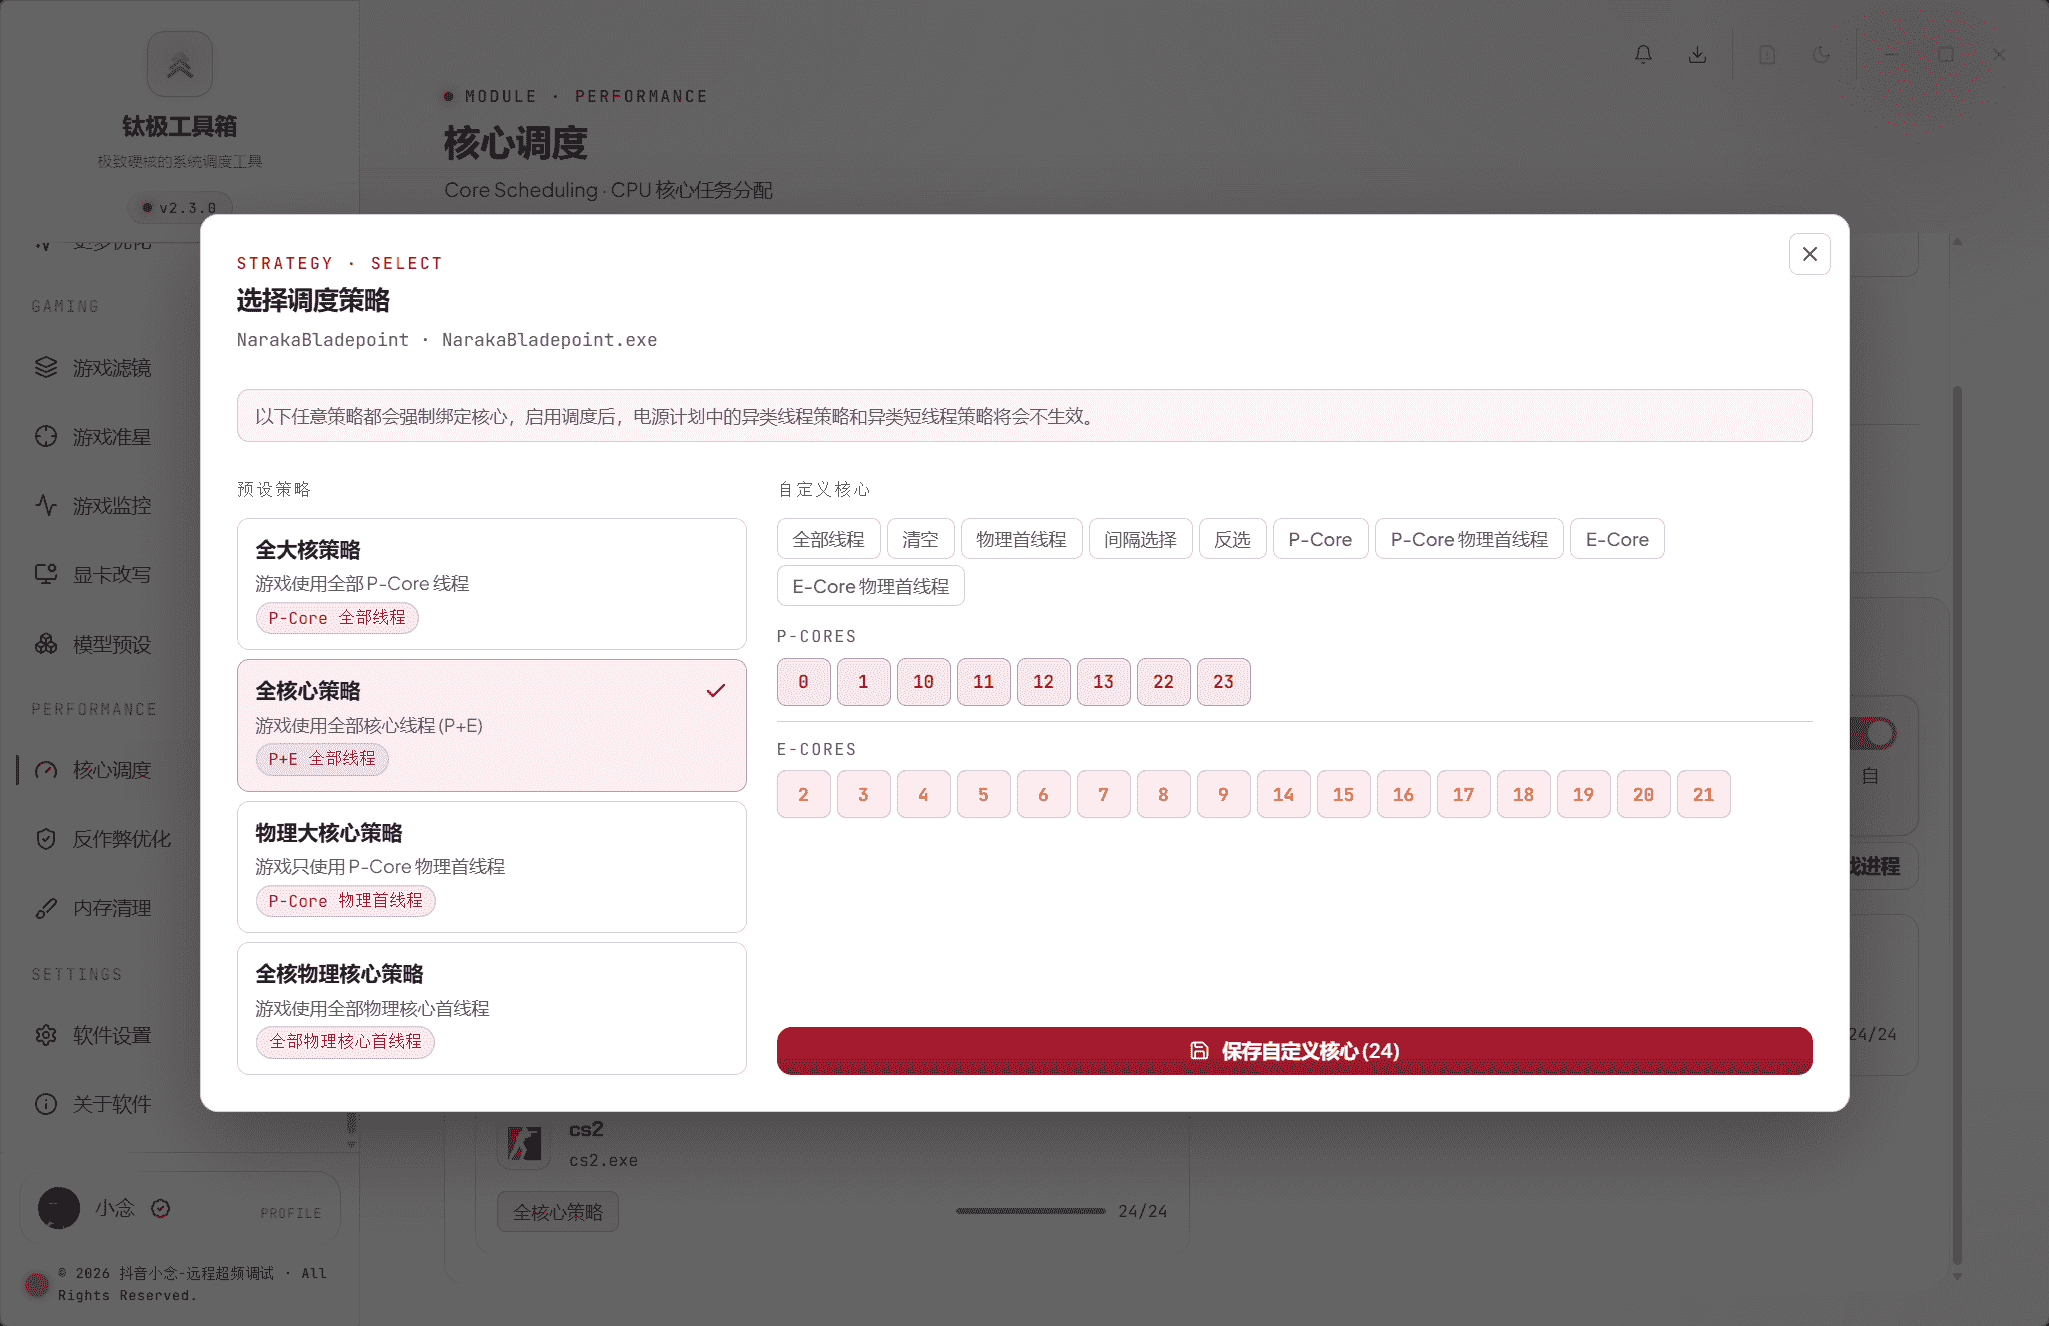
Task: Click the 全部线程 quick-select button
Action: (828, 539)
